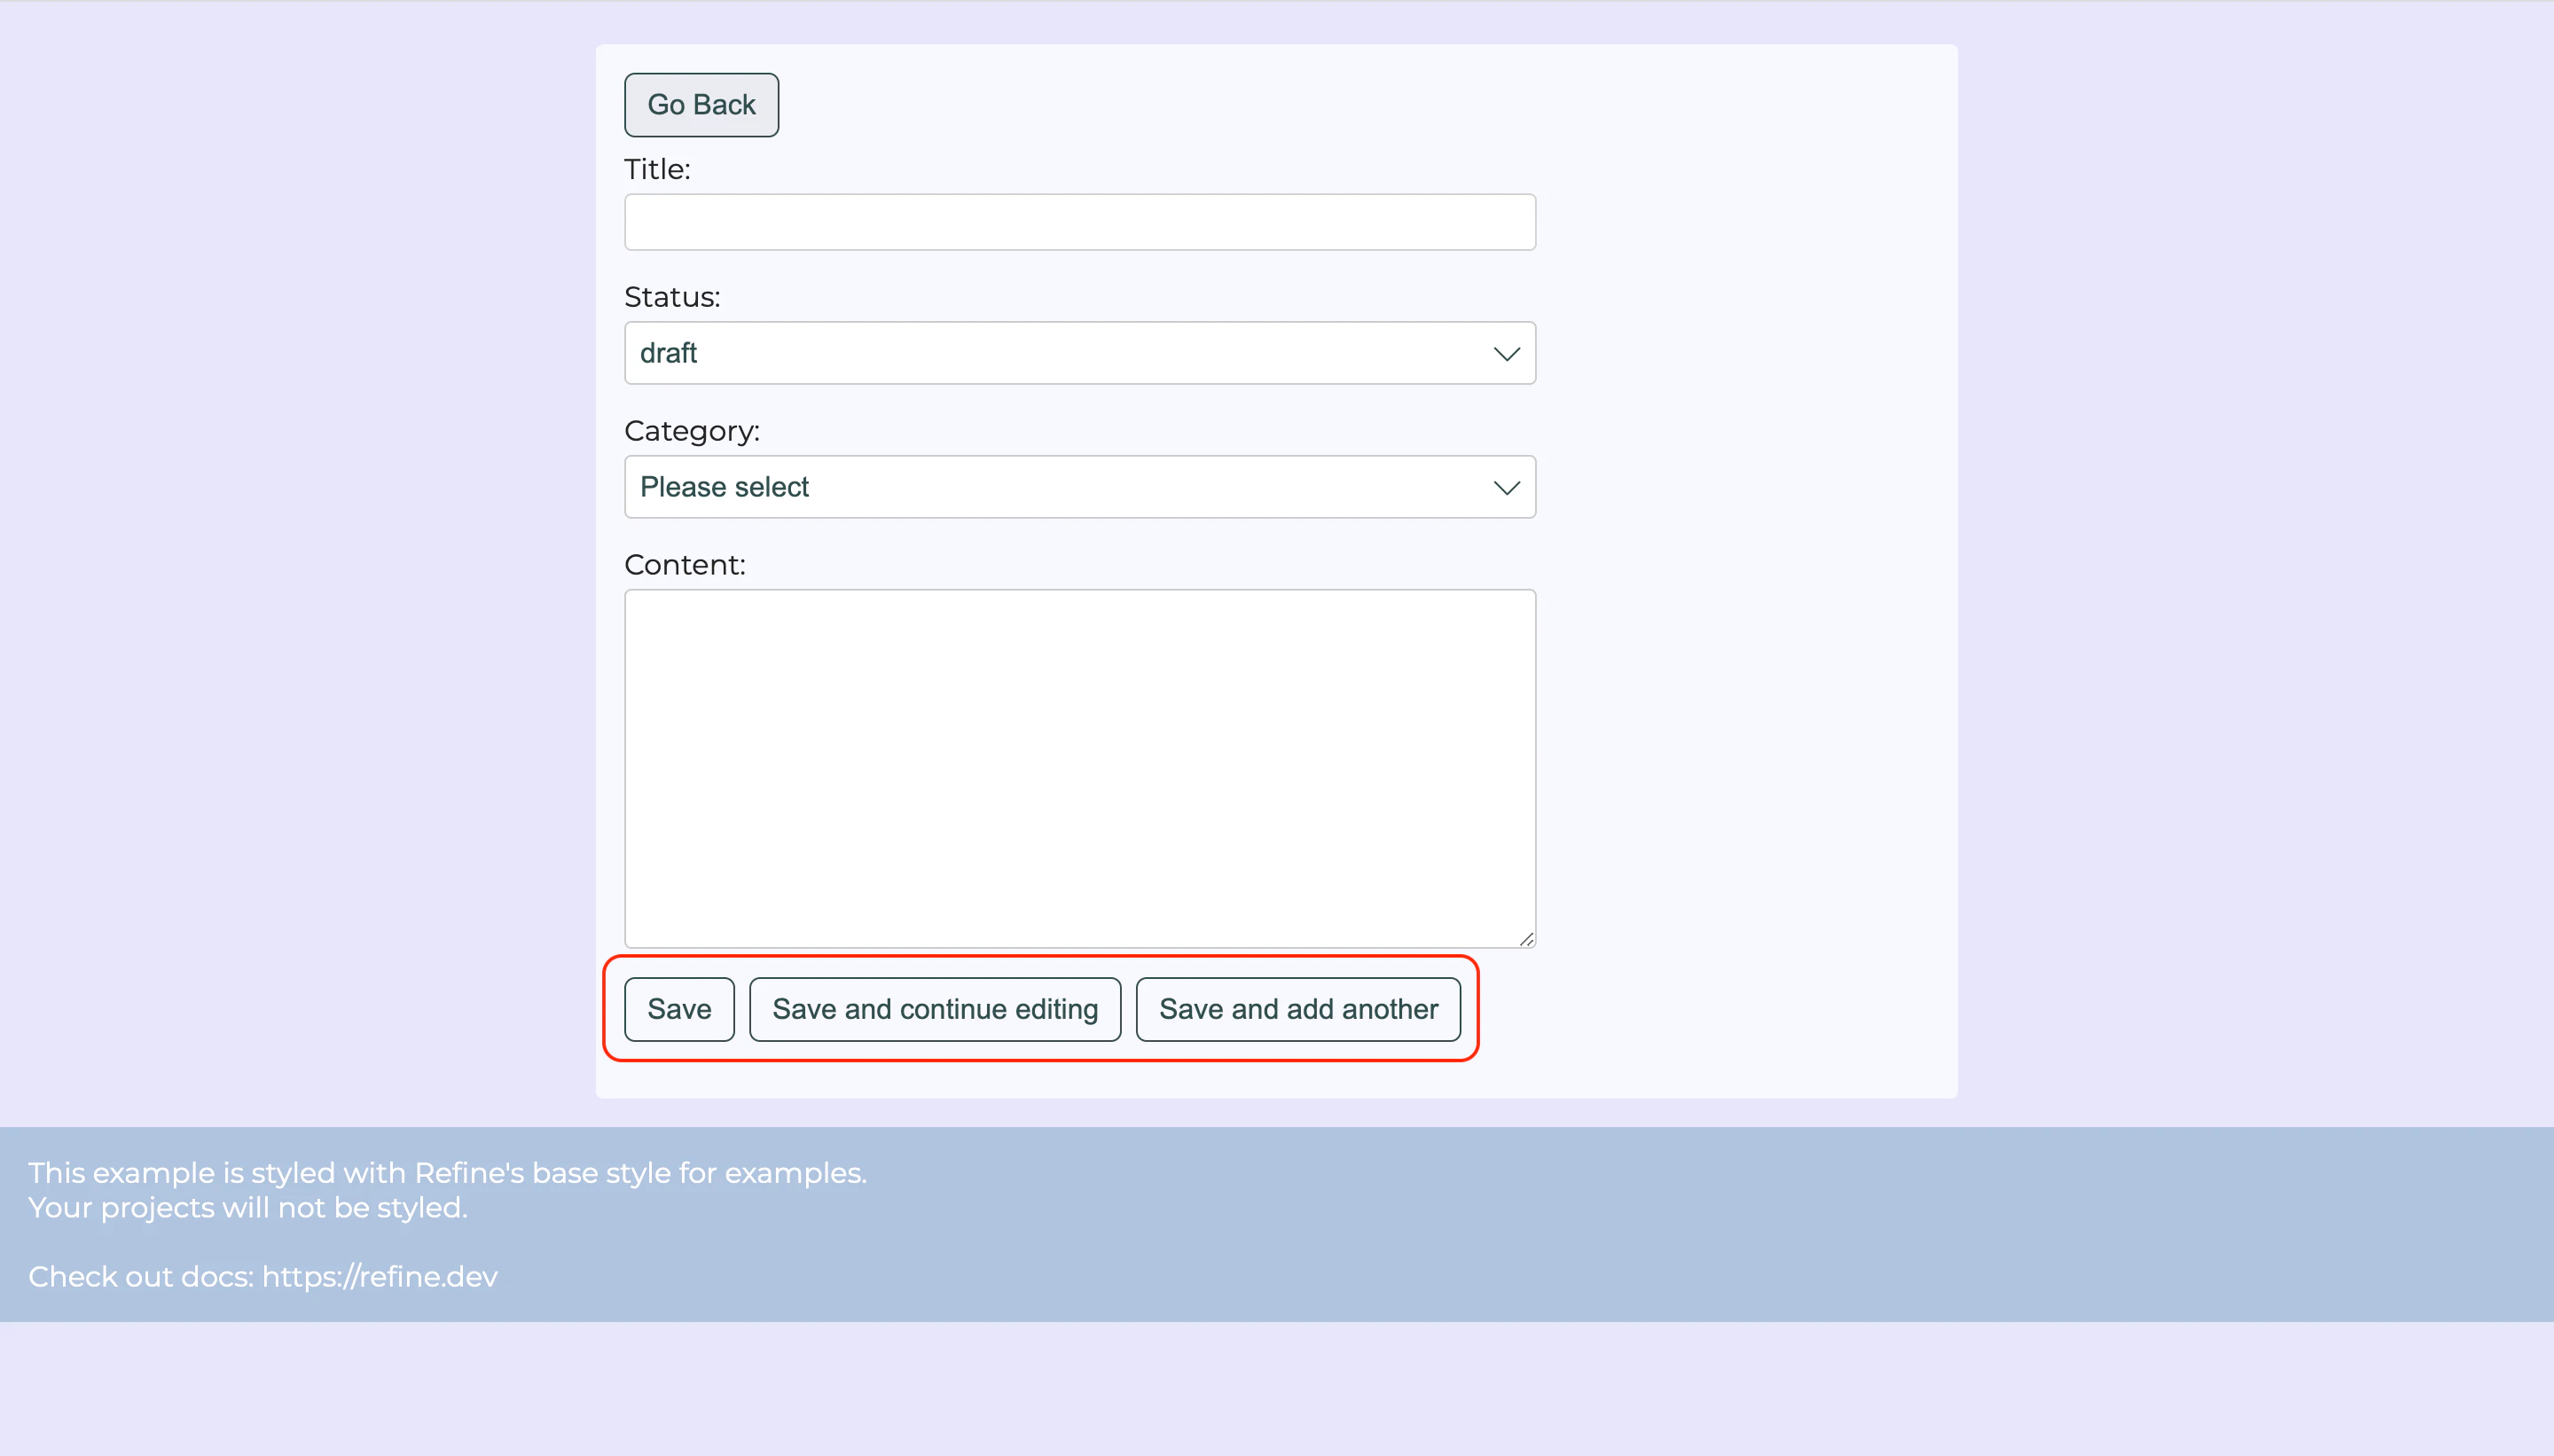
Task: Open the Category selector showing "Please select"
Action: (x=1078, y=487)
